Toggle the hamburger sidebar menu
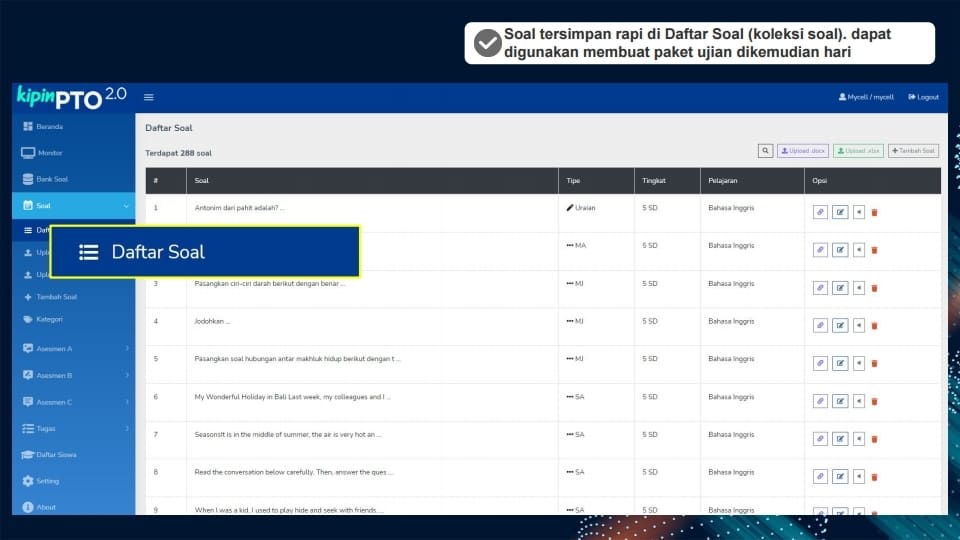The height and width of the screenshot is (540, 960). [149, 97]
